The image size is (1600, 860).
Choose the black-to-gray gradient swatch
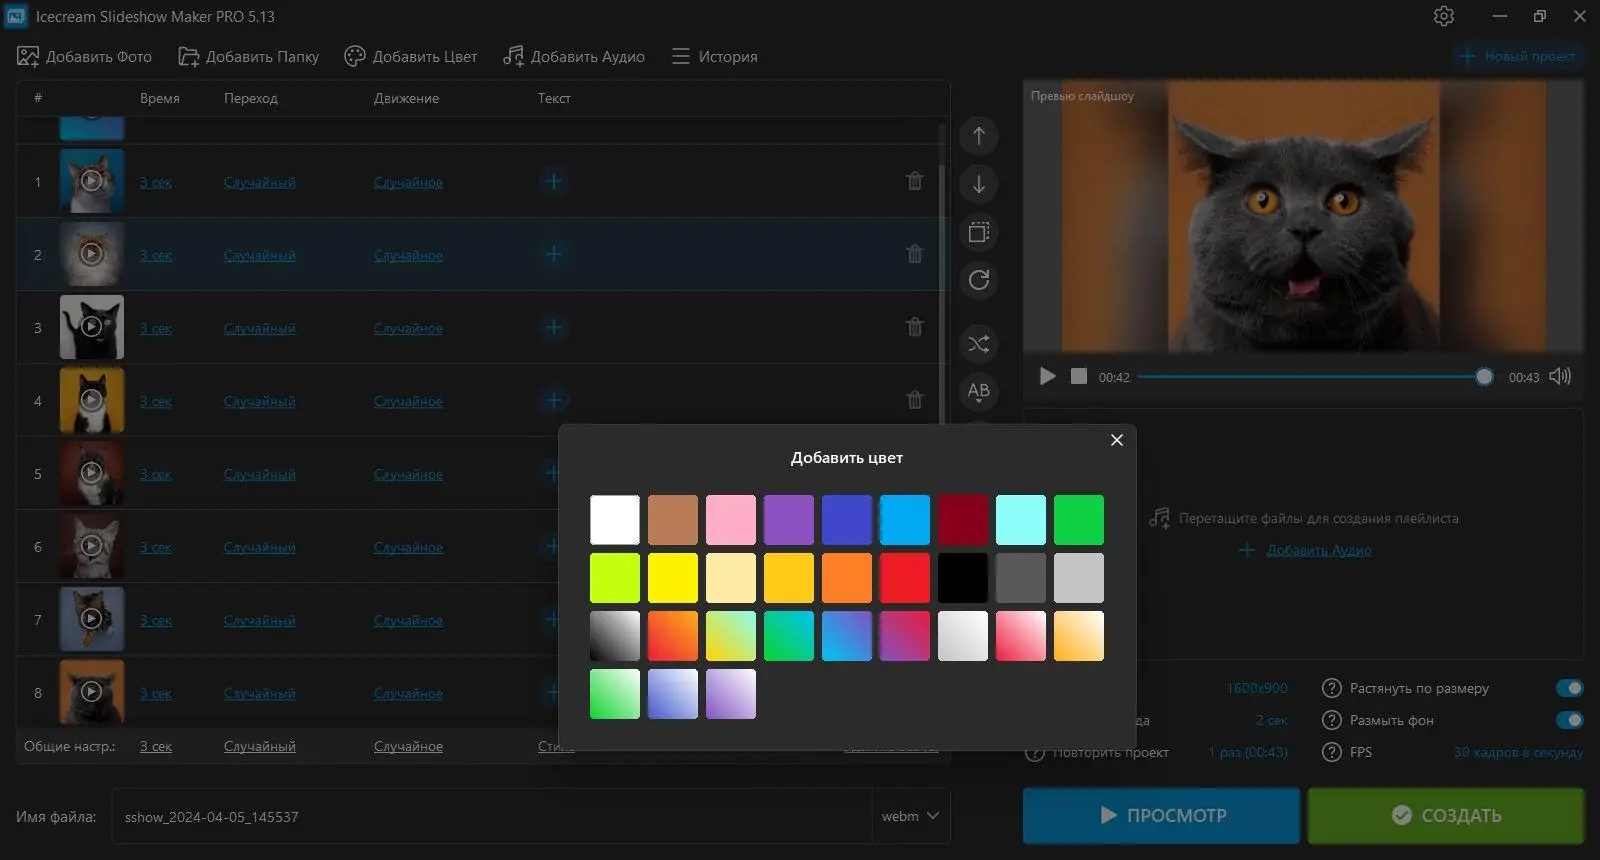(615, 636)
